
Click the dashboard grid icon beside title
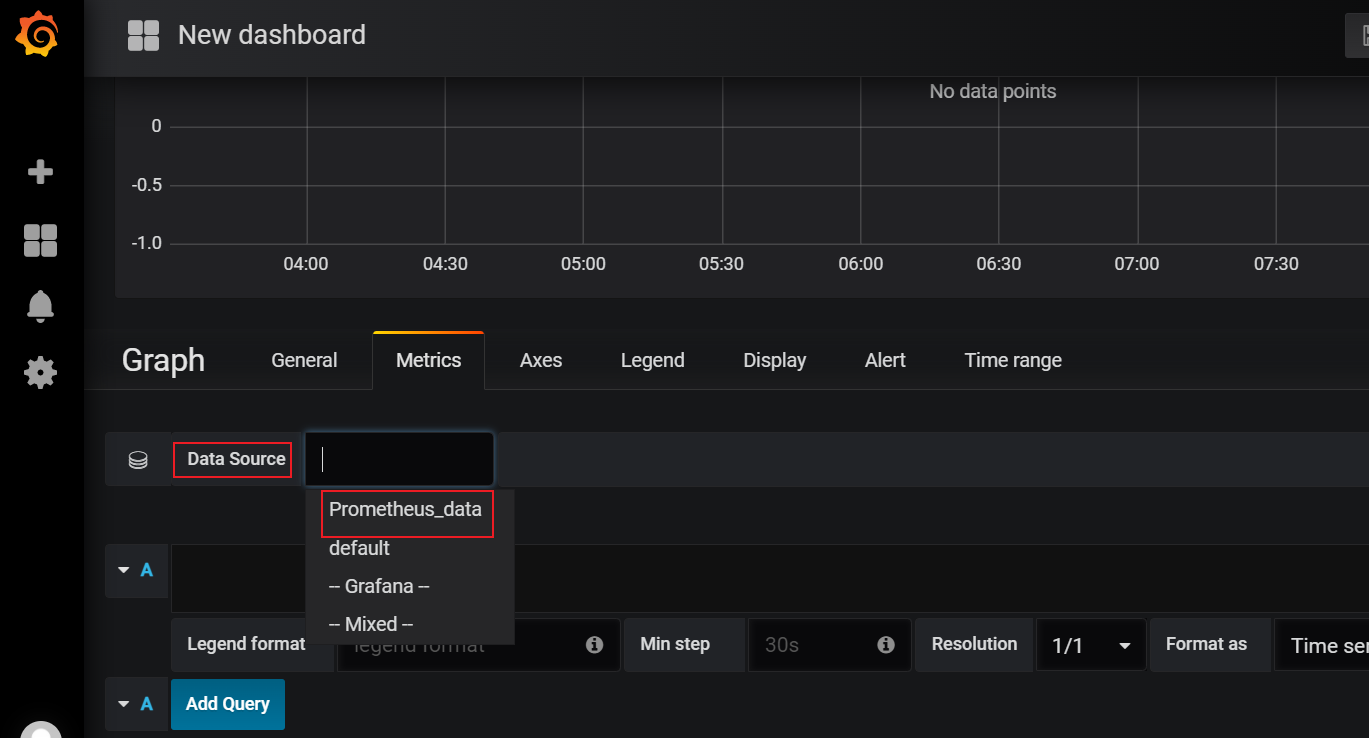144,35
